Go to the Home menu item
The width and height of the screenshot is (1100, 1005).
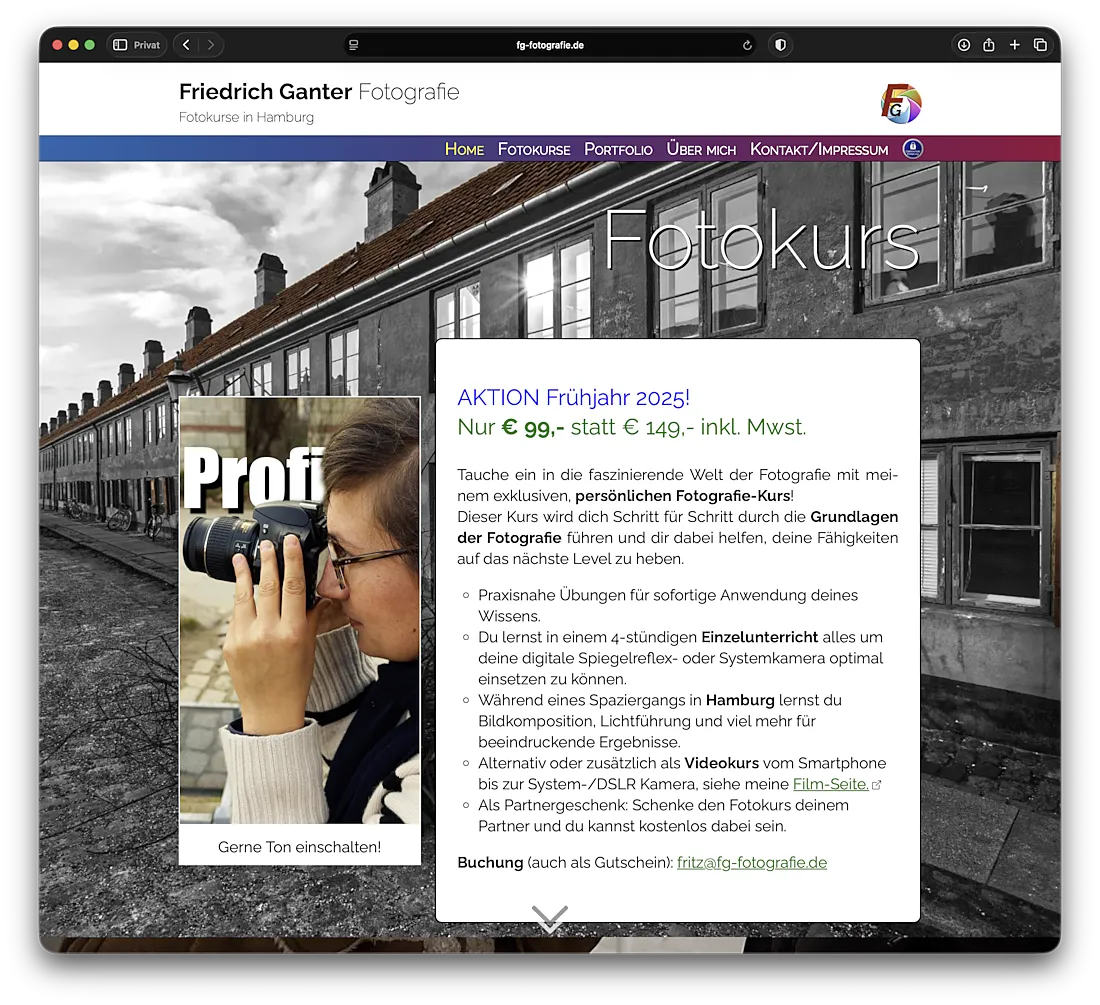pos(464,149)
